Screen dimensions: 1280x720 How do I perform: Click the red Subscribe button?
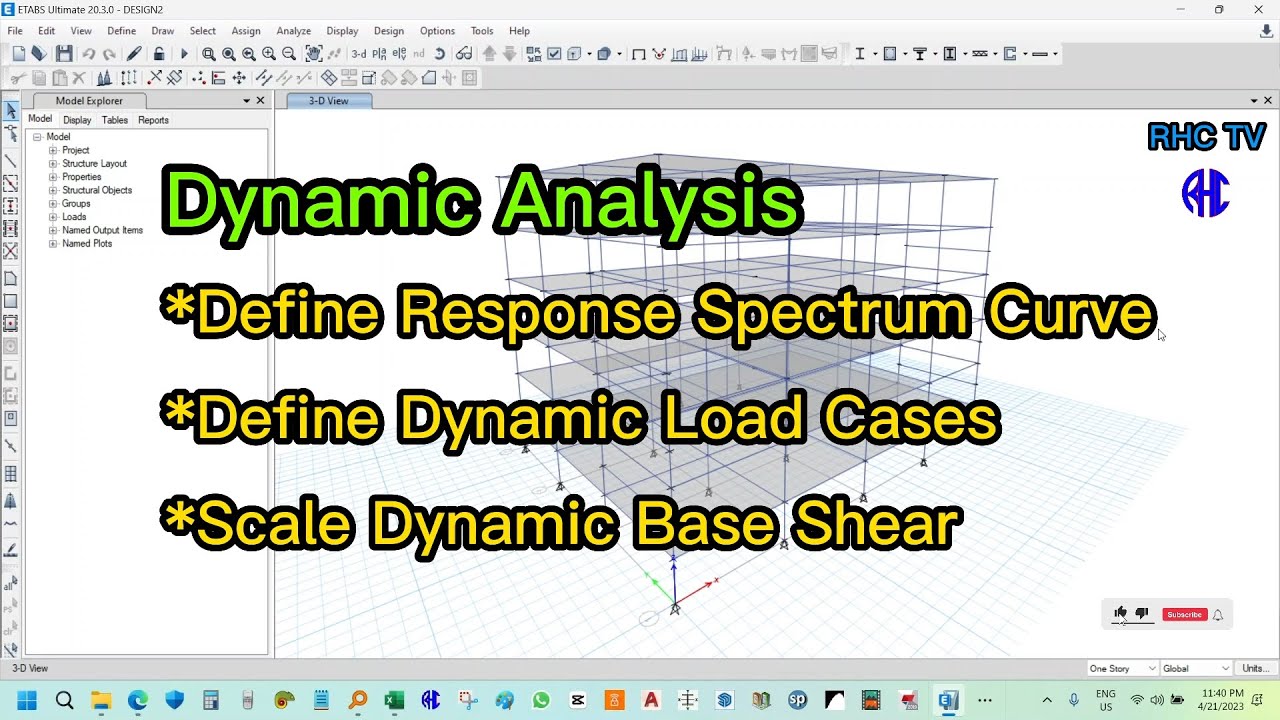1184,615
